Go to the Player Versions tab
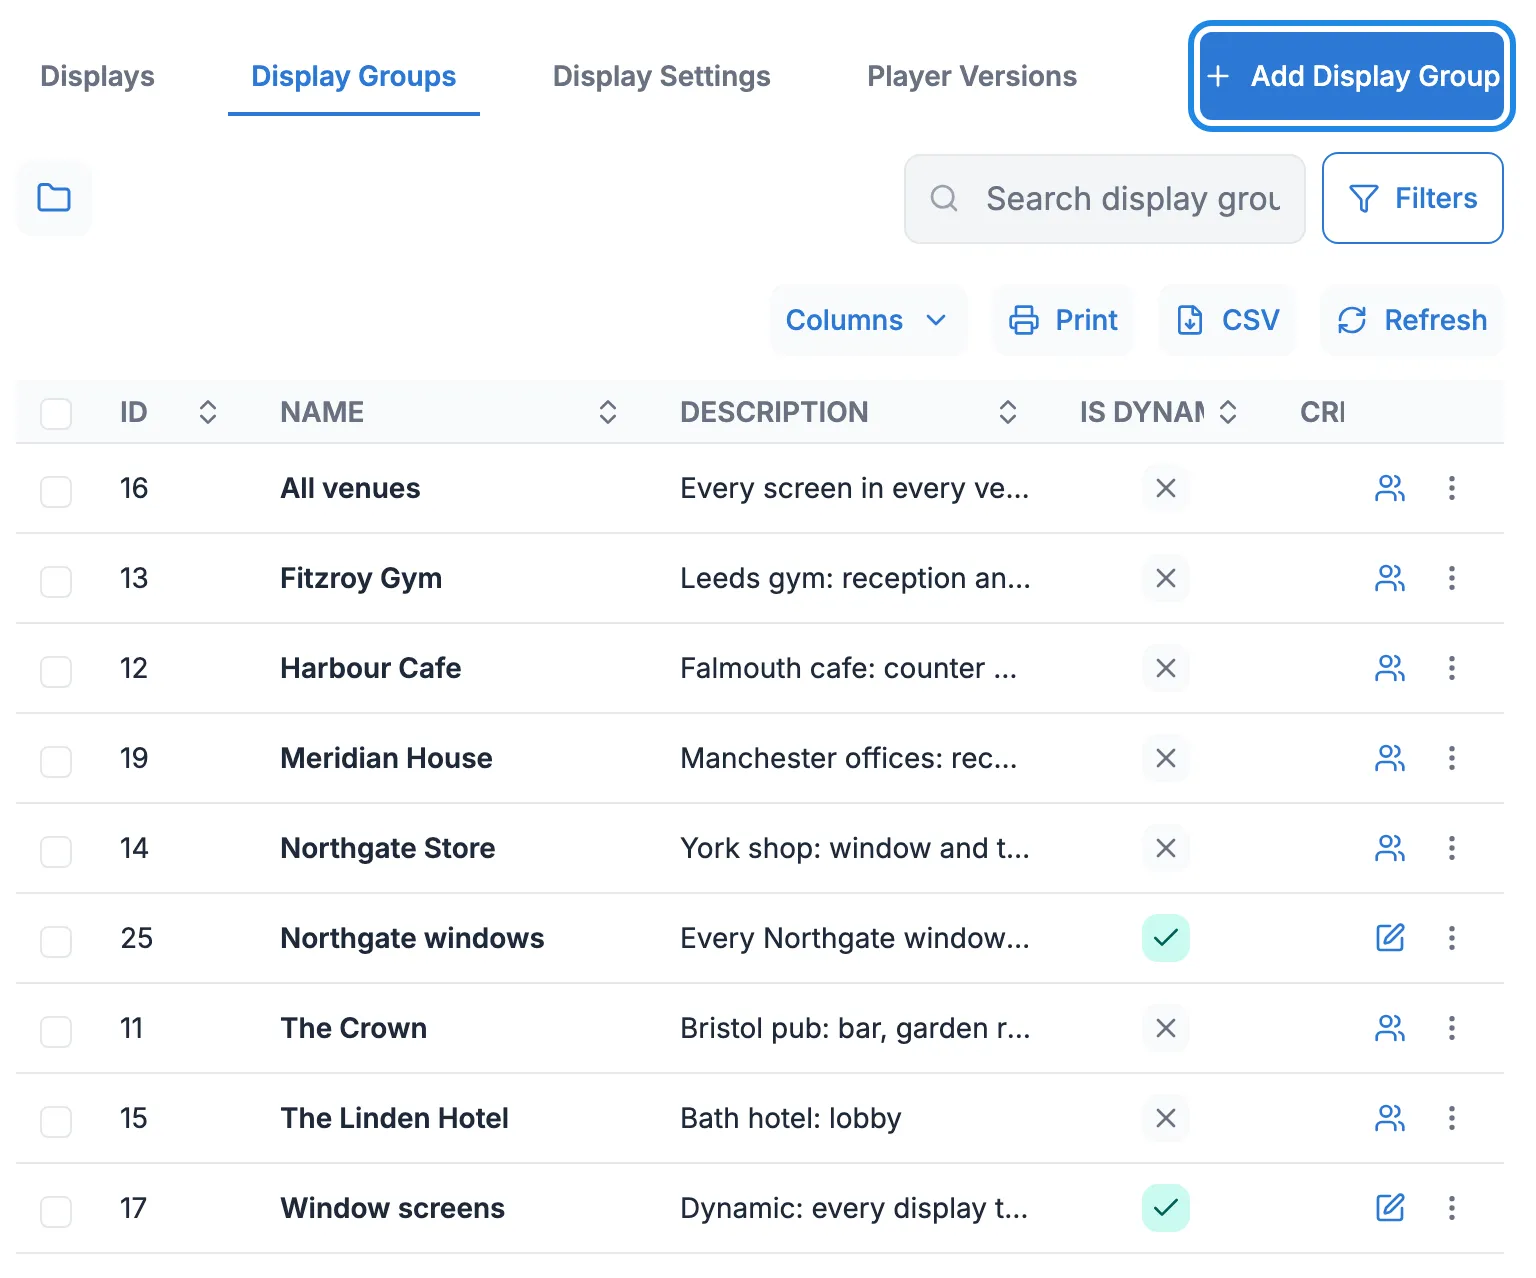 tap(972, 76)
